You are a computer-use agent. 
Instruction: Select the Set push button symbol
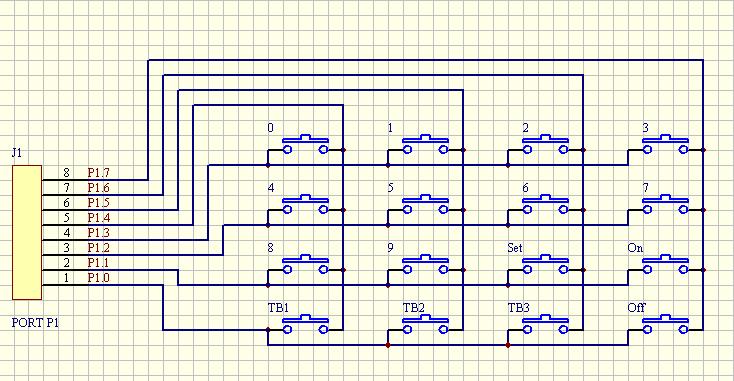[x=545, y=264]
